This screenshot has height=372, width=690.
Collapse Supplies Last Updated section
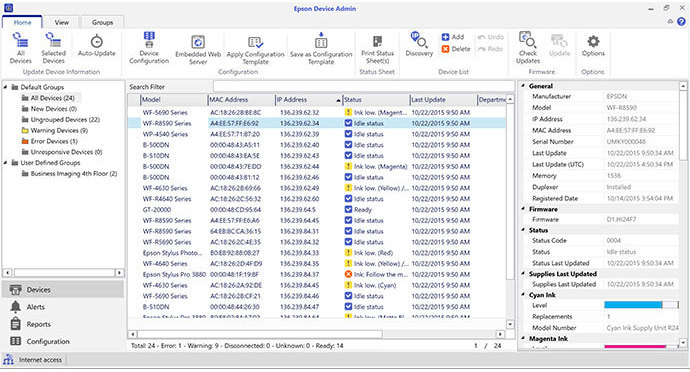point(523,273)
